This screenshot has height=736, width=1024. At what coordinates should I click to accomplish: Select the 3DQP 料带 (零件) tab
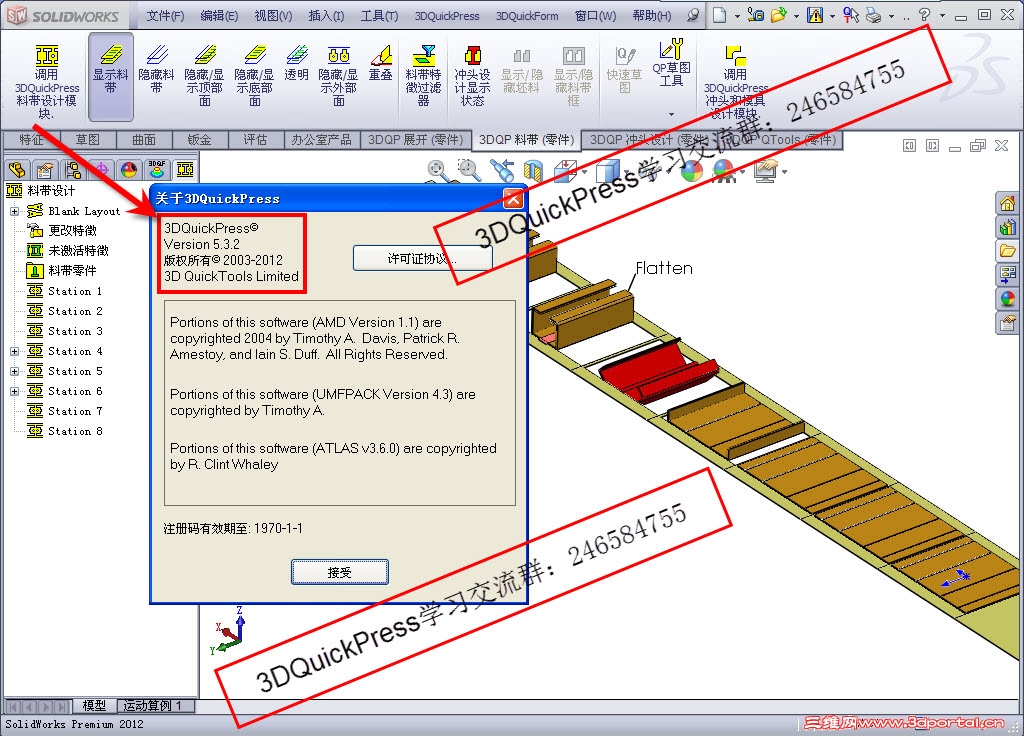click(x=526, y=140)
